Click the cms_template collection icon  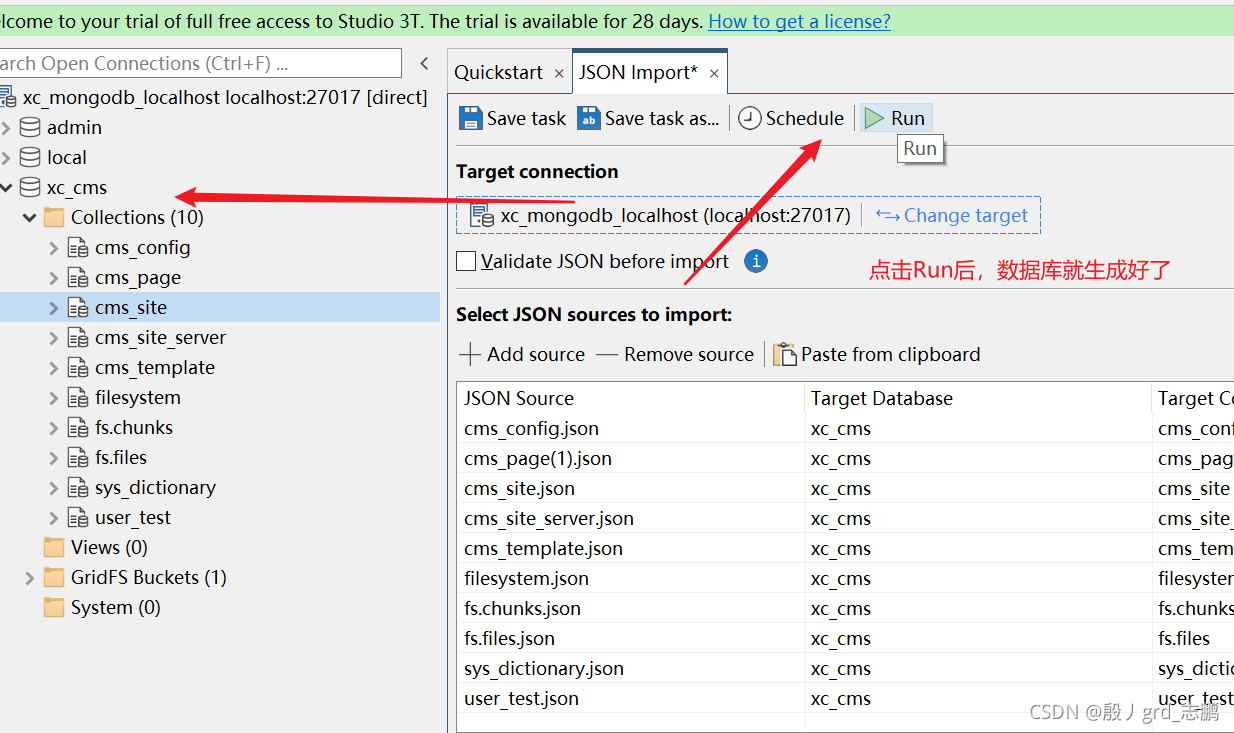(x=78, y=367)
